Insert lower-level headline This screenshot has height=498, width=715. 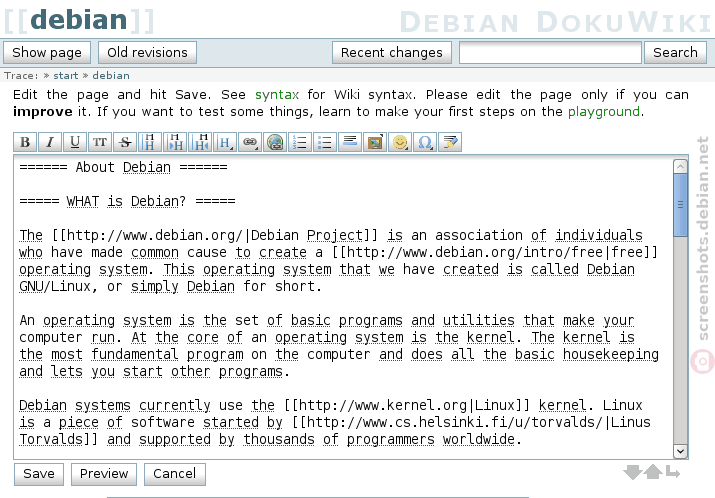(x=175, y=142)
